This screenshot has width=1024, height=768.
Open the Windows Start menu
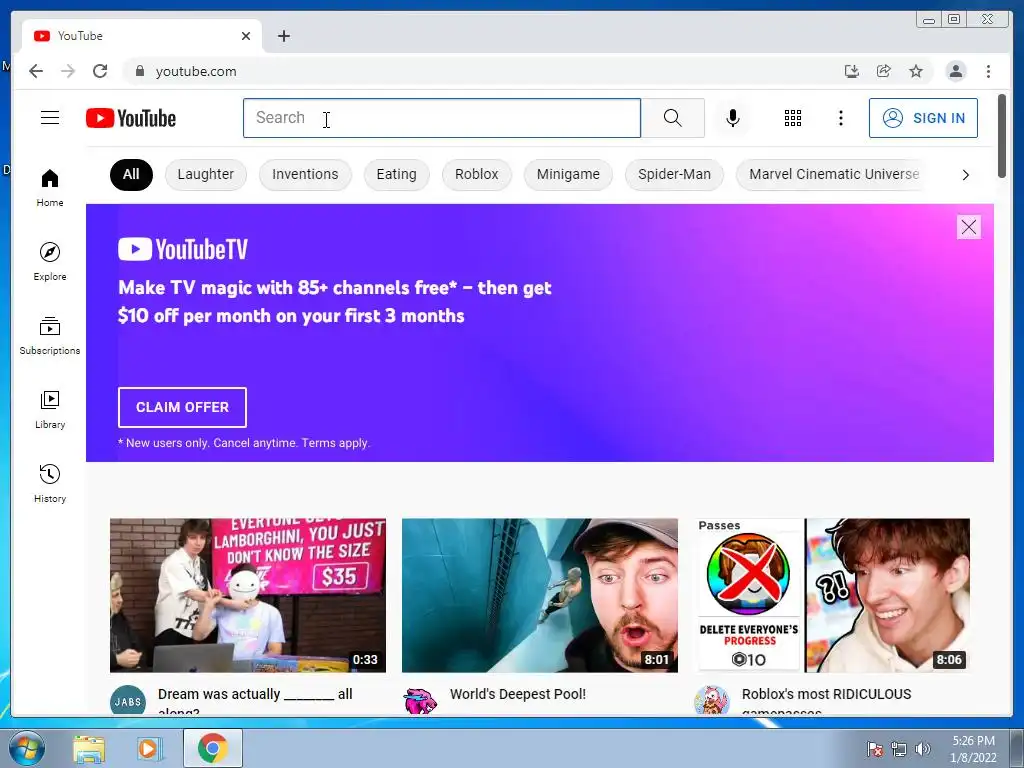pyautogui.click(x=26, y=748)
